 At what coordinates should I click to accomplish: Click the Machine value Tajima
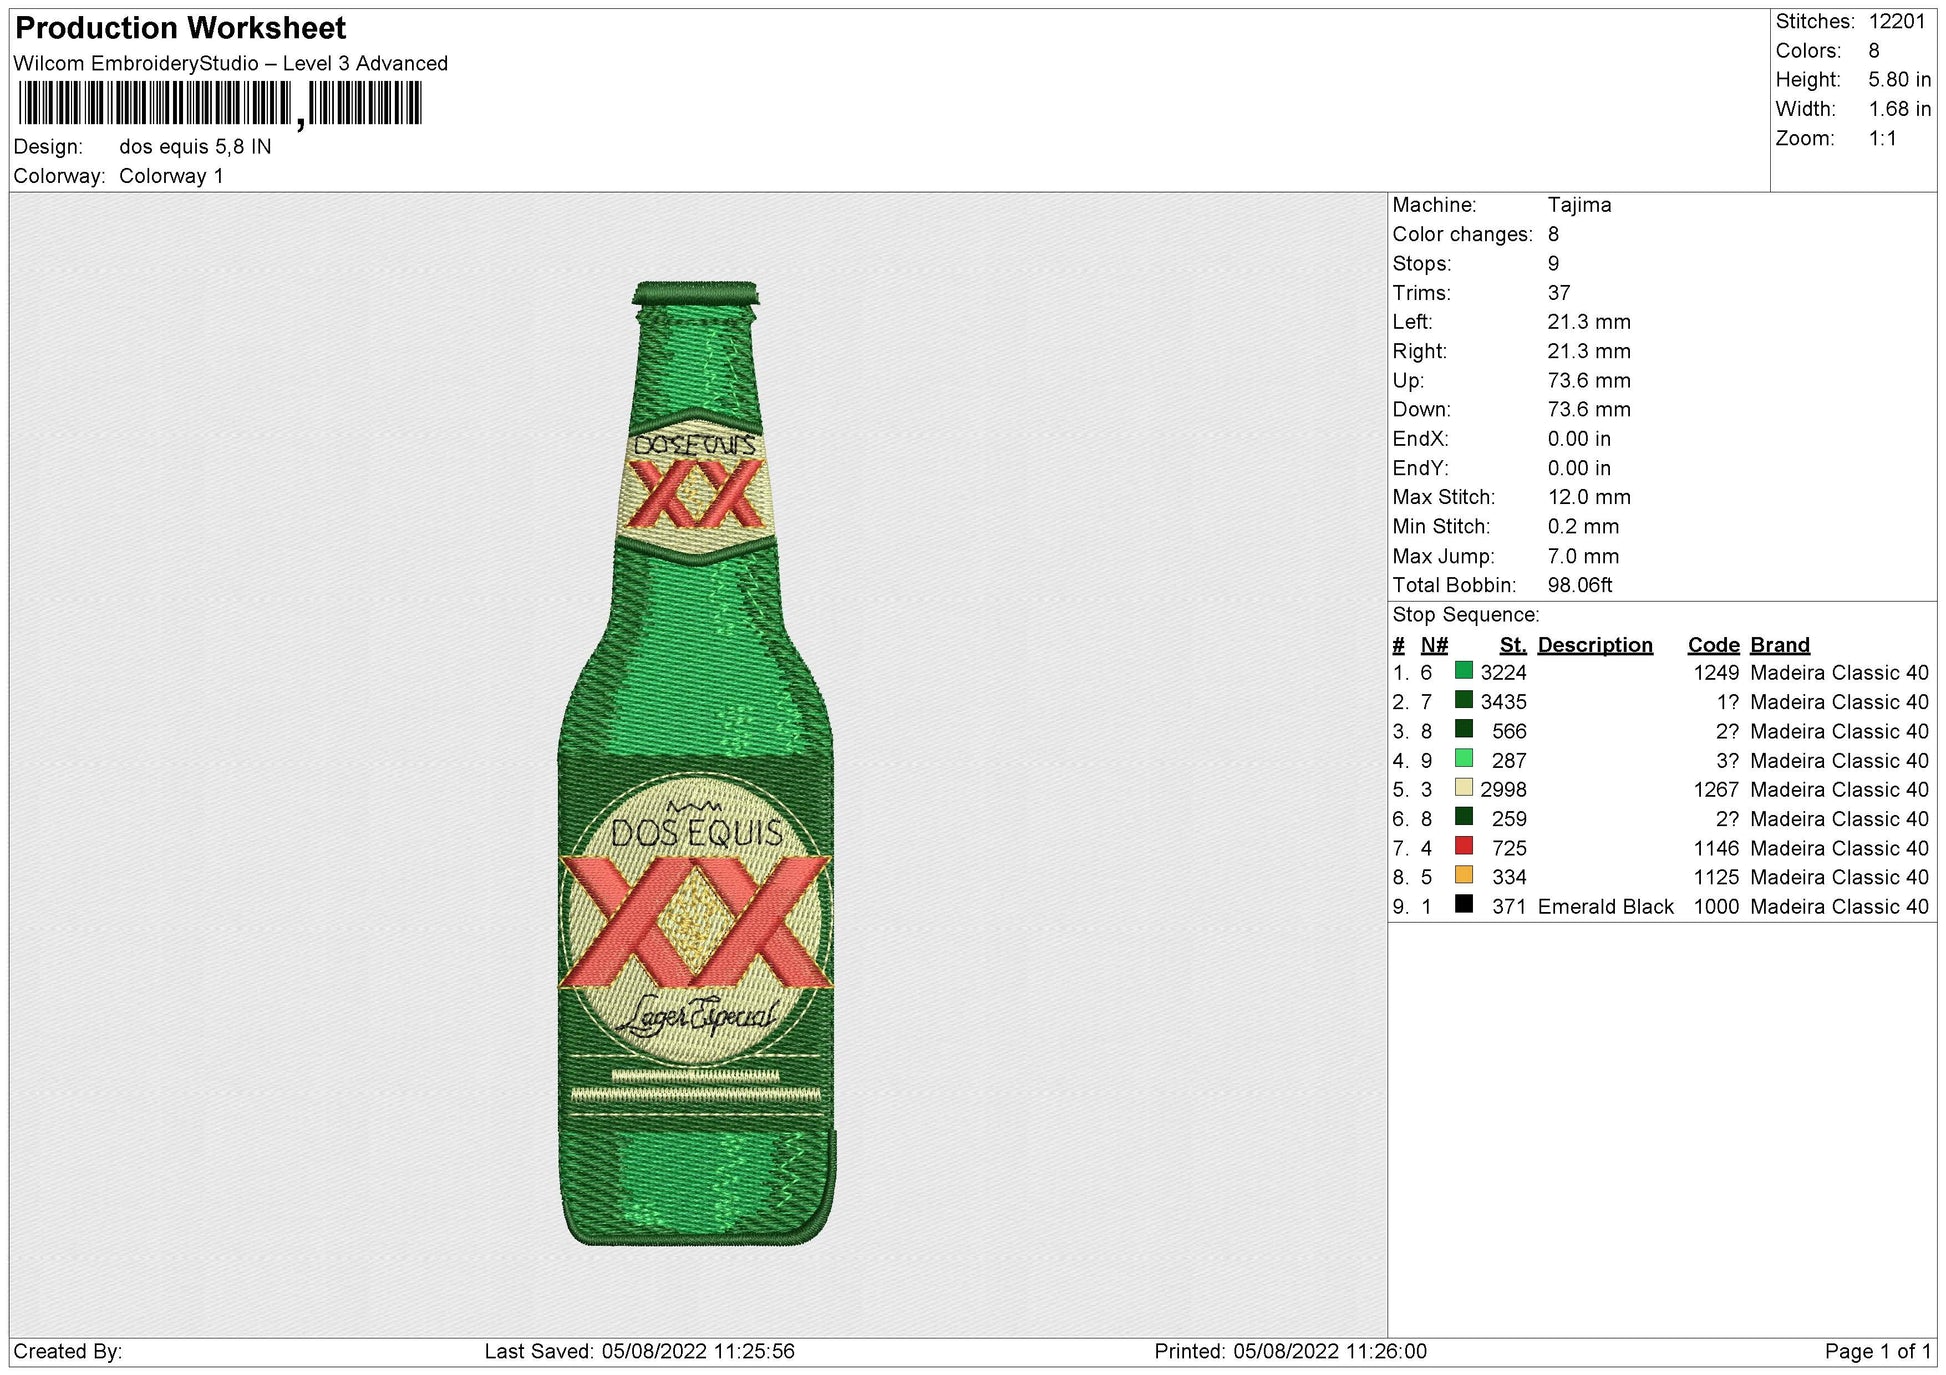coord(1580,205)
